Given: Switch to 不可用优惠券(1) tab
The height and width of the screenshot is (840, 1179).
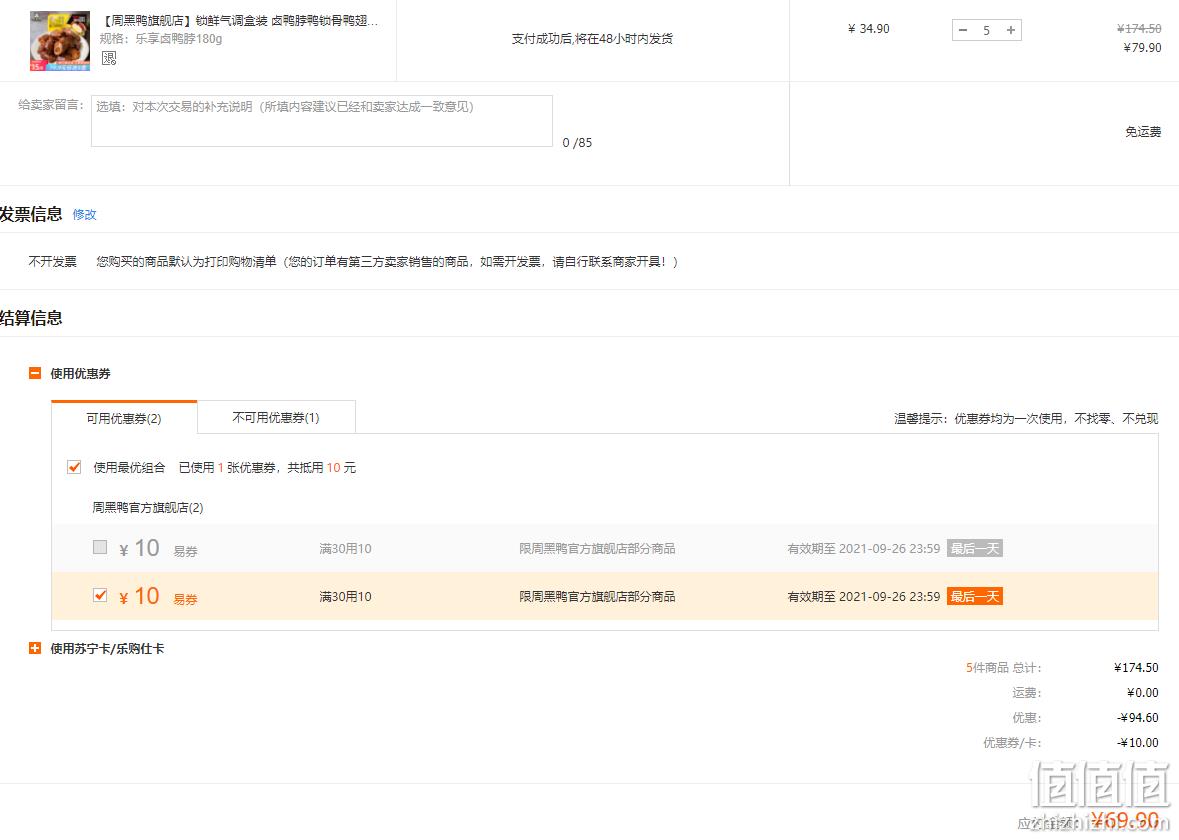Looking at the screenshot, I should (x=276, y=417).
